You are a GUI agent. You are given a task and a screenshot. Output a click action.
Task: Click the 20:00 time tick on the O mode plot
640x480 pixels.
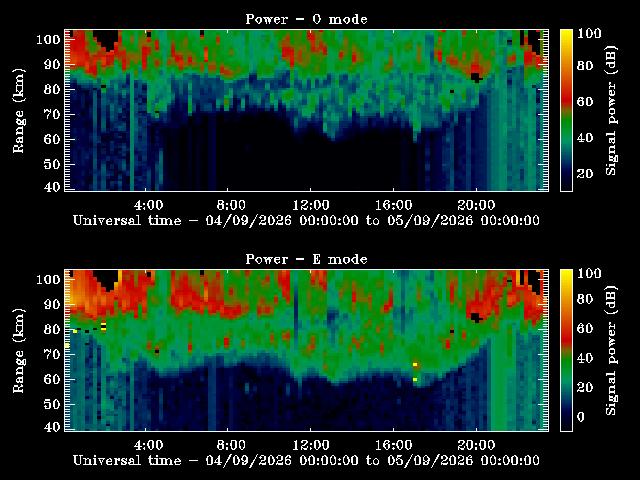tap(476, 204)
